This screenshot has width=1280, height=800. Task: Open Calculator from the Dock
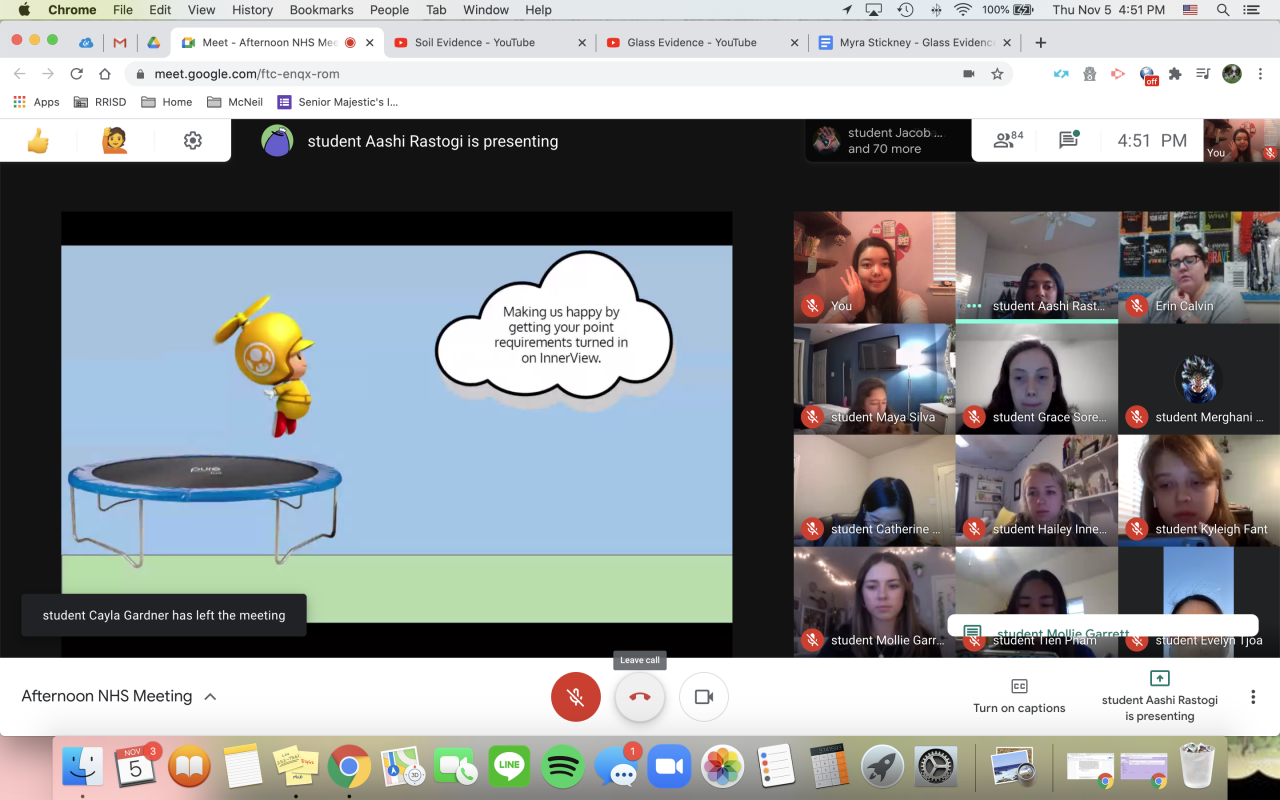[830, 767]
